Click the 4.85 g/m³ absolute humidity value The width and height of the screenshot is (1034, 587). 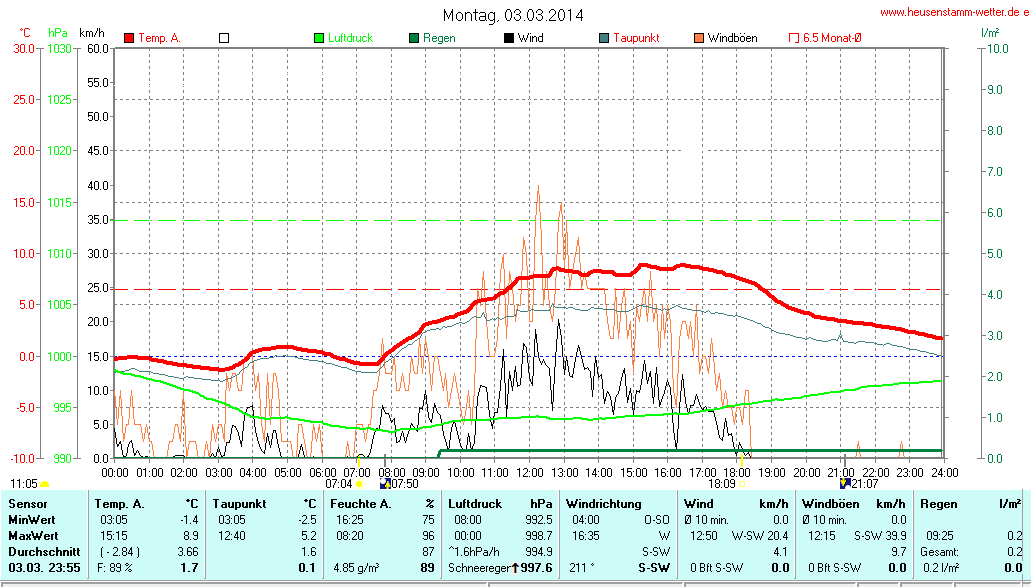click(x=356, y=568)
